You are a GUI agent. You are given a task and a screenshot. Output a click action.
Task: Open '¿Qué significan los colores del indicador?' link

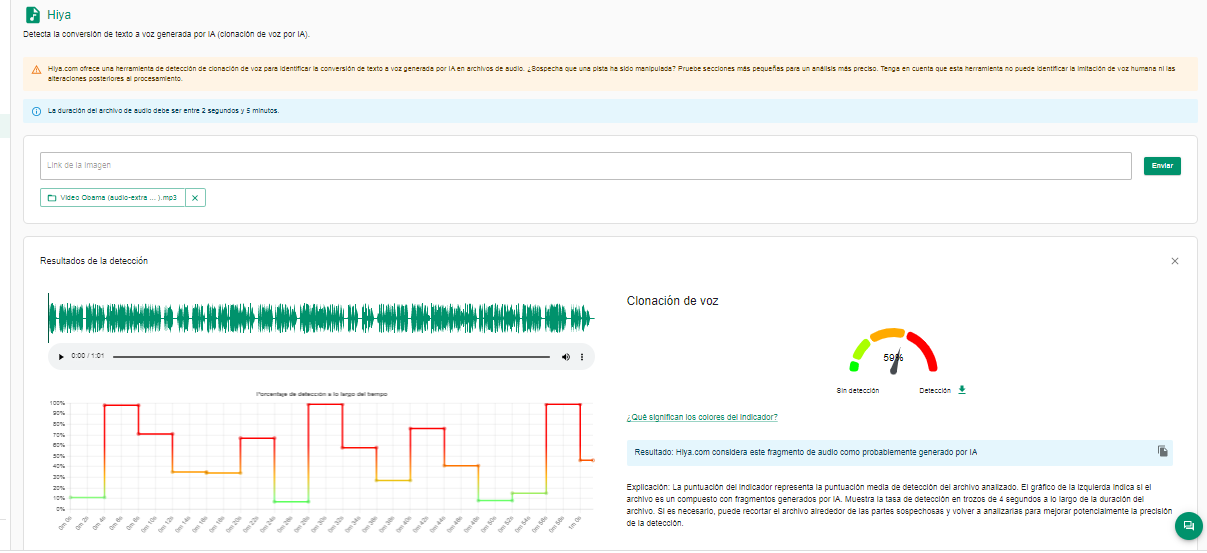(x=702, y=417)
